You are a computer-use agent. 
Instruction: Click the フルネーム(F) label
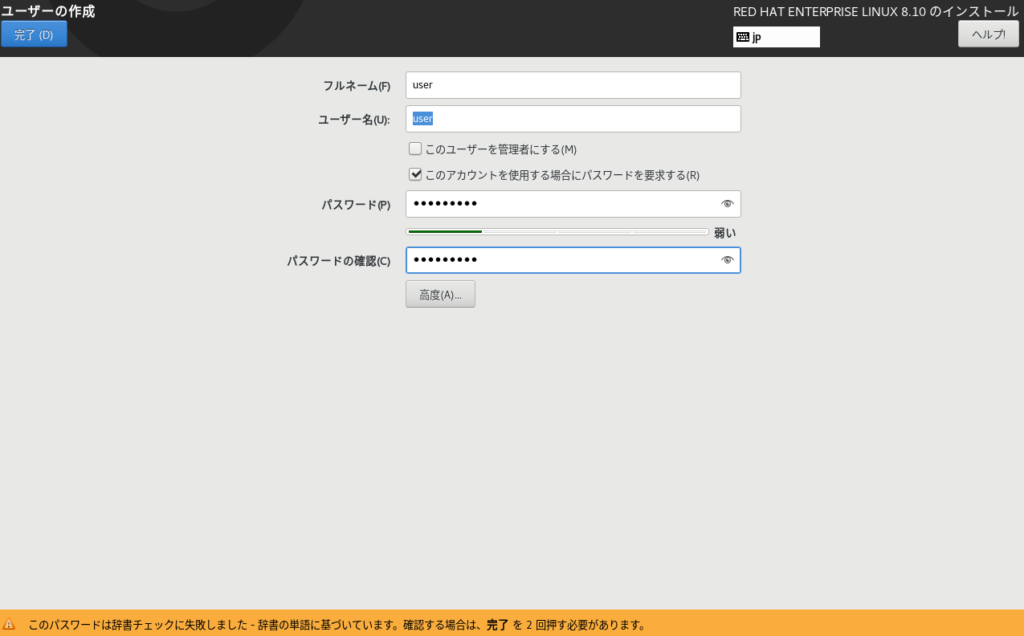[356, 86]
